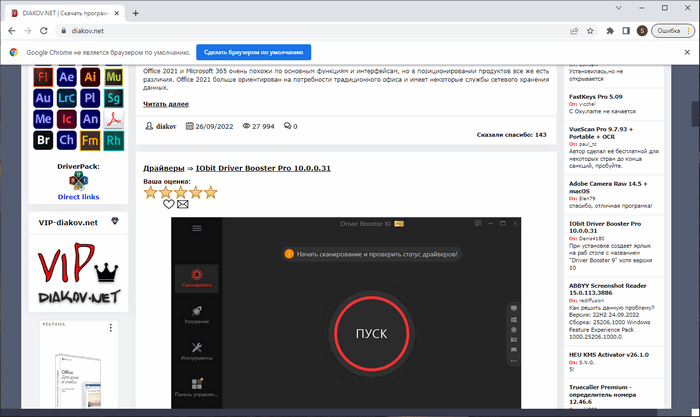Screen dimensions: 700x417
Task: Rate the post five stars
Action: coord(210,191)
